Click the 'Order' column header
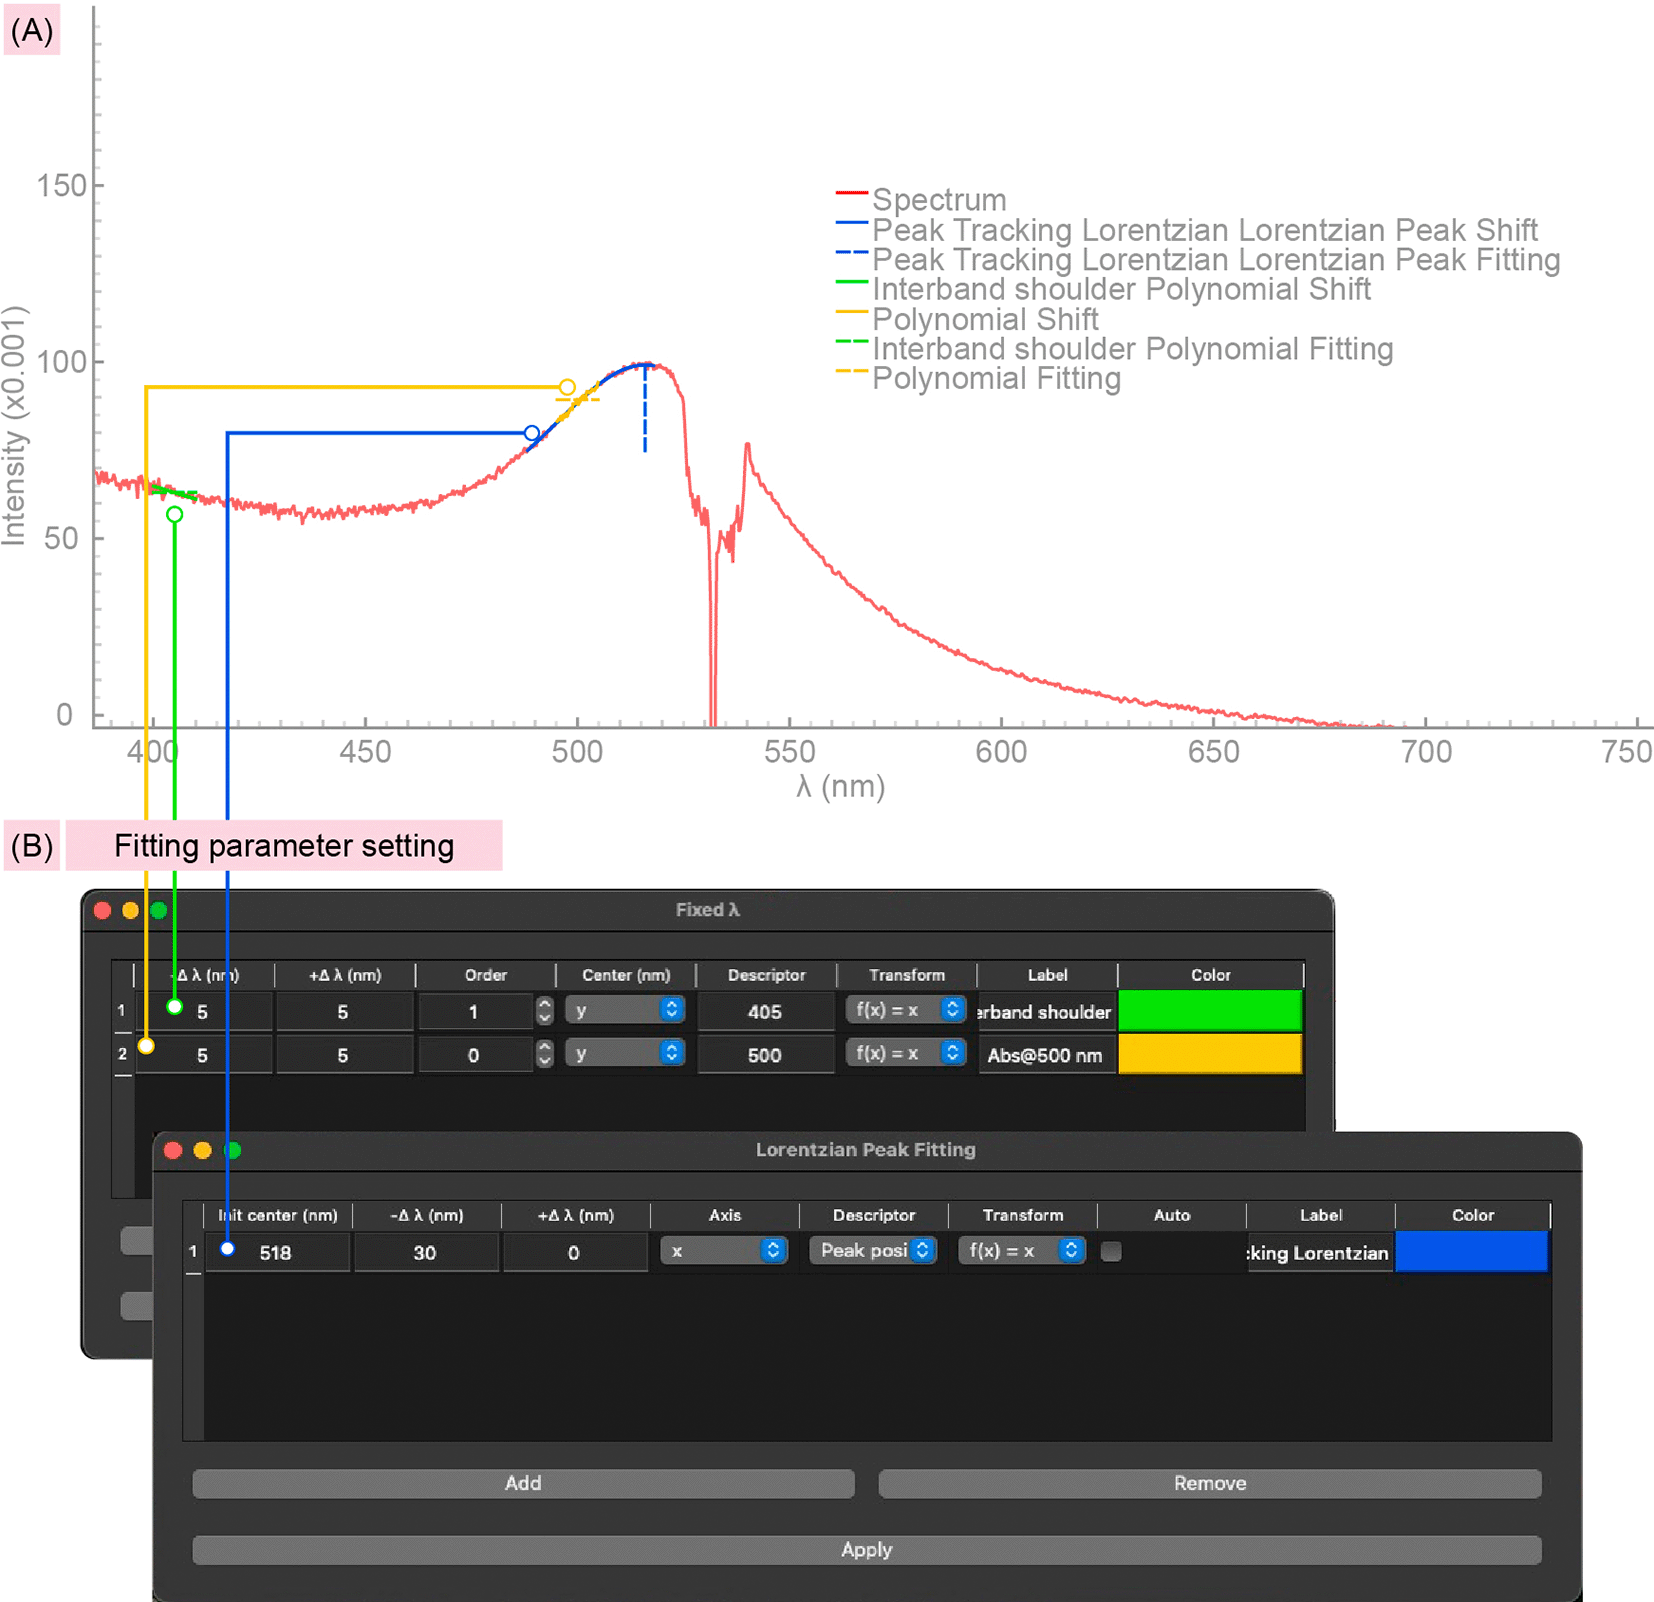 (486, 975)
